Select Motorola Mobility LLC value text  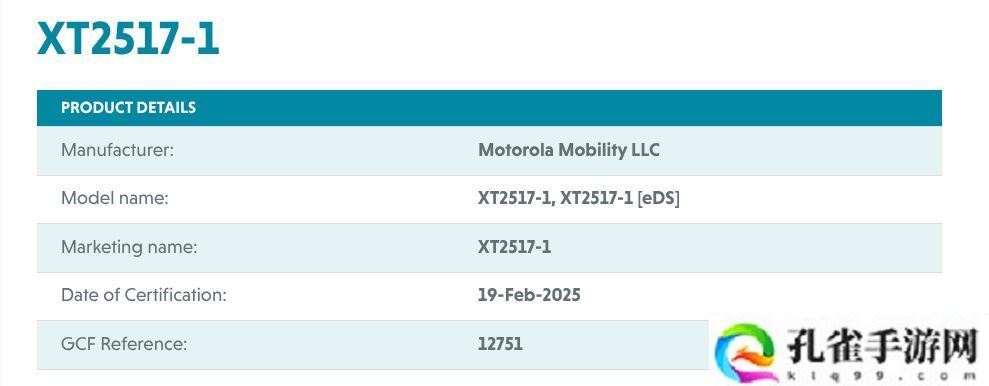click(568, 150)
